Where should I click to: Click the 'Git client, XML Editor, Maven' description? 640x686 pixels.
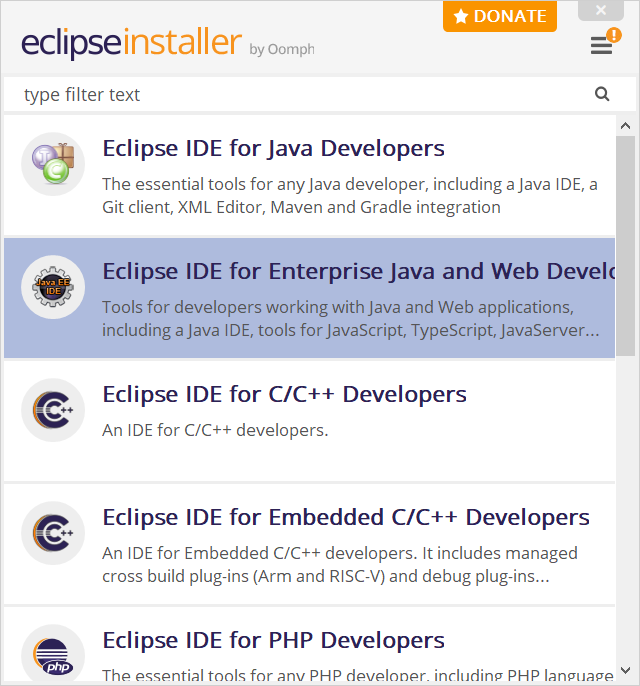[x=301, y=207]
